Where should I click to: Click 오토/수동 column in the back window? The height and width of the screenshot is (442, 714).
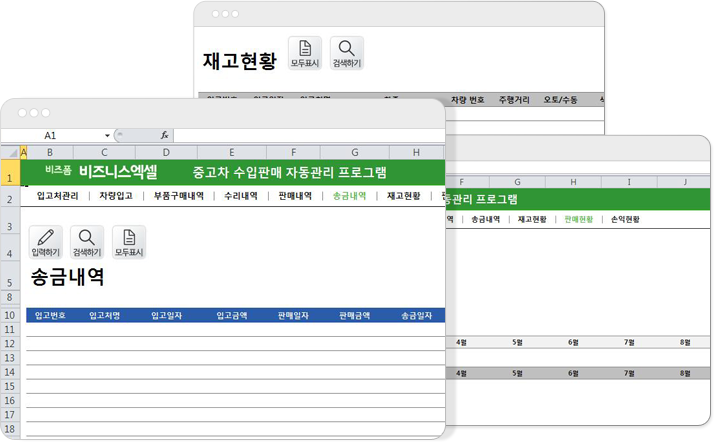pos(561,100)
